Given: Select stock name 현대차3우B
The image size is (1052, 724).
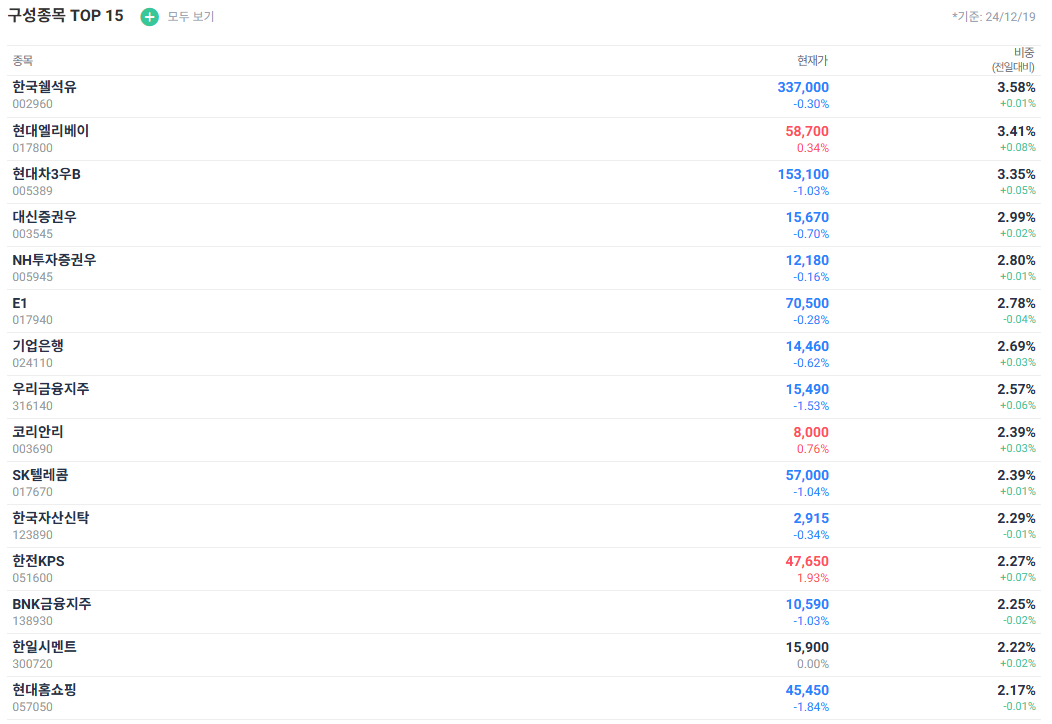Looking at the screenshot, I should (46, 174).
